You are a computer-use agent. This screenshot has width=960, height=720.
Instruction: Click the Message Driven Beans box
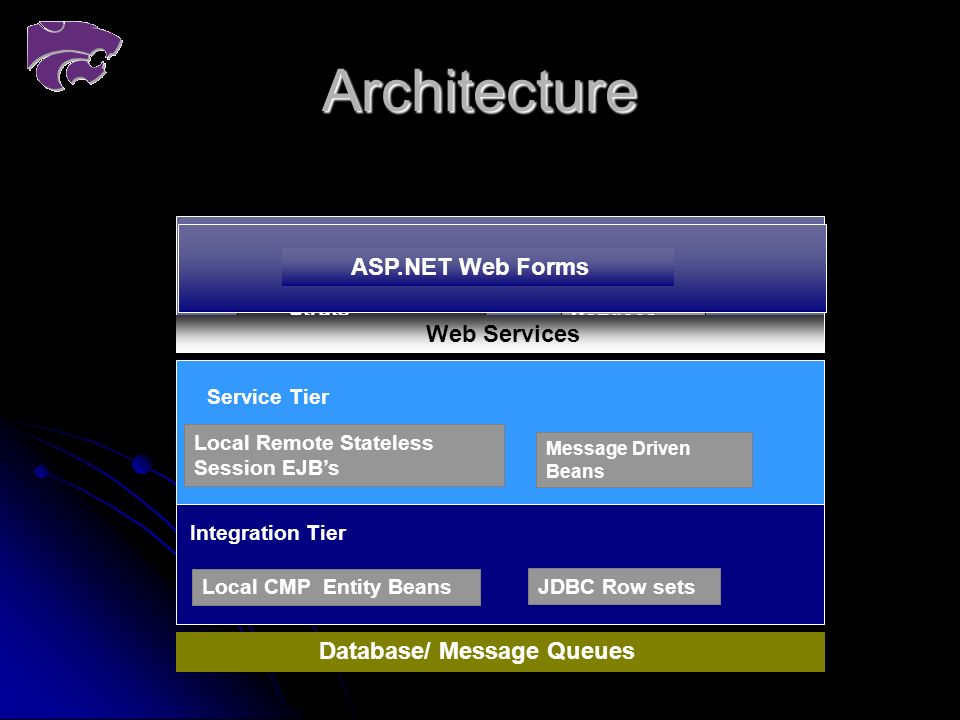coord(644,460)
